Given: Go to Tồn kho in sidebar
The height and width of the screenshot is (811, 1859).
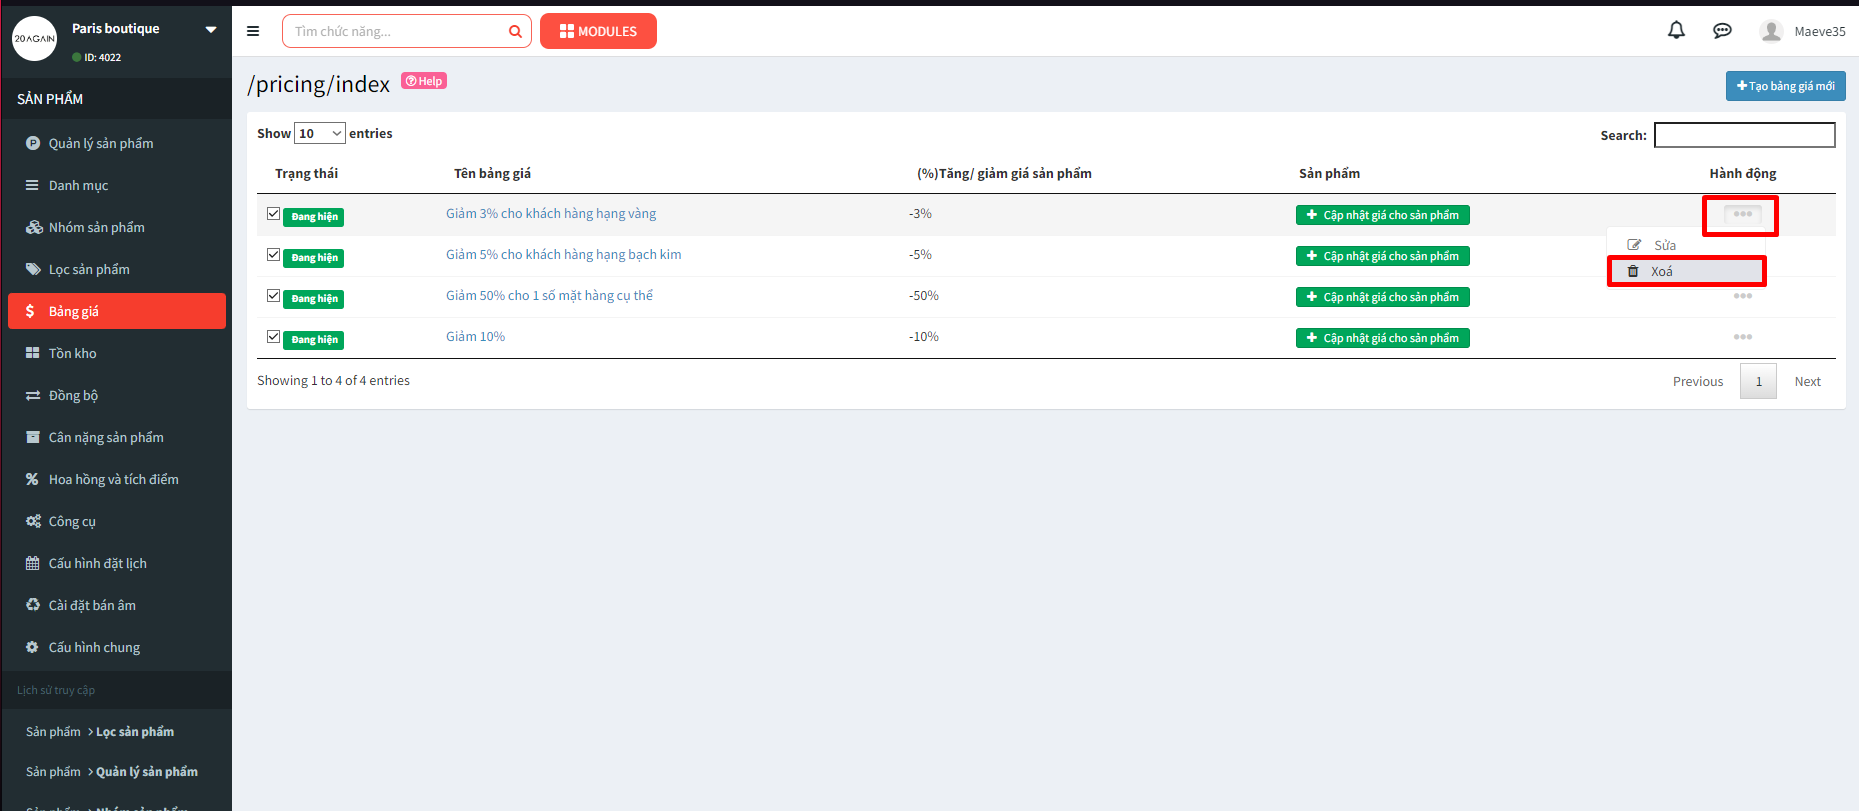Looking at the screenshot, I should [x=73, y=353].
